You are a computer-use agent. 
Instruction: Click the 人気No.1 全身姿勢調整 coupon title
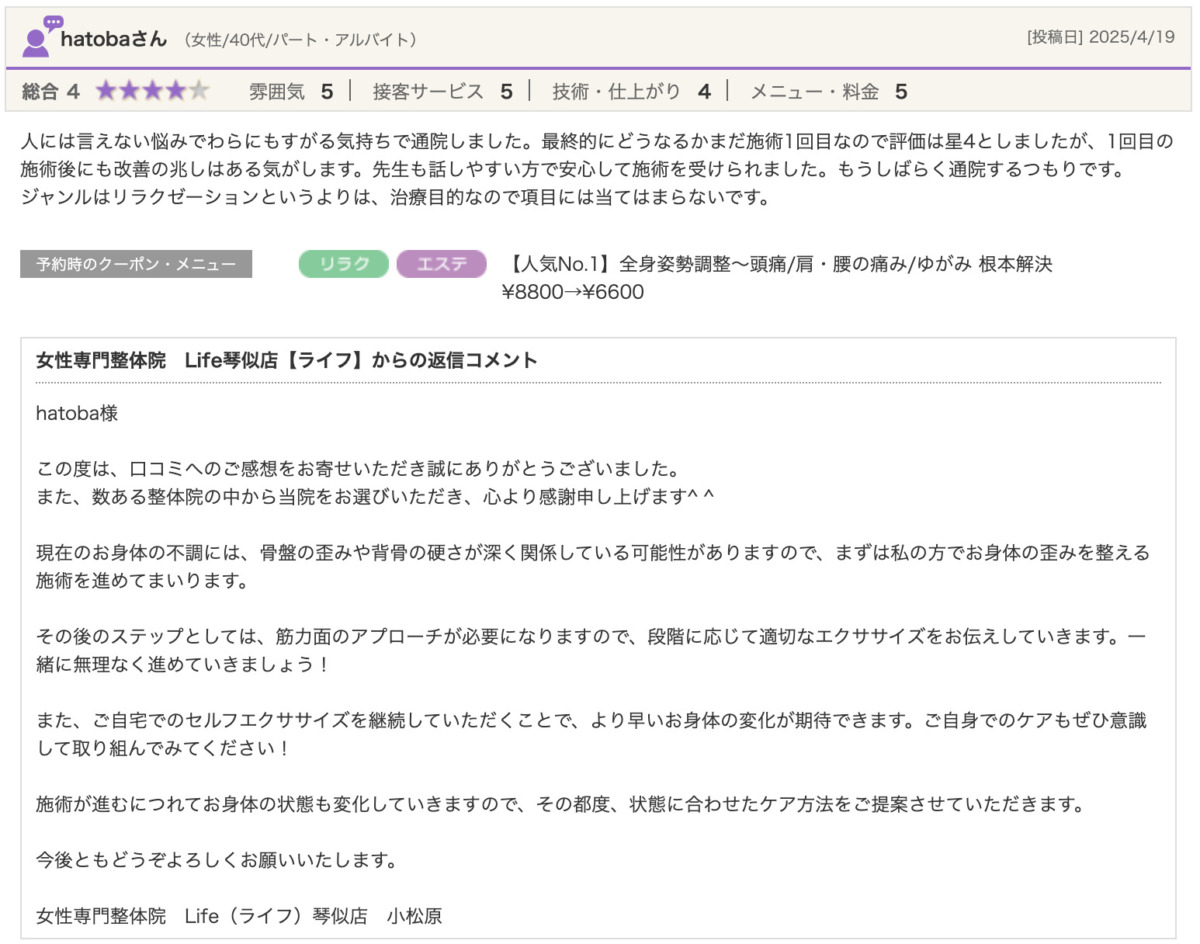coord(777,264)
